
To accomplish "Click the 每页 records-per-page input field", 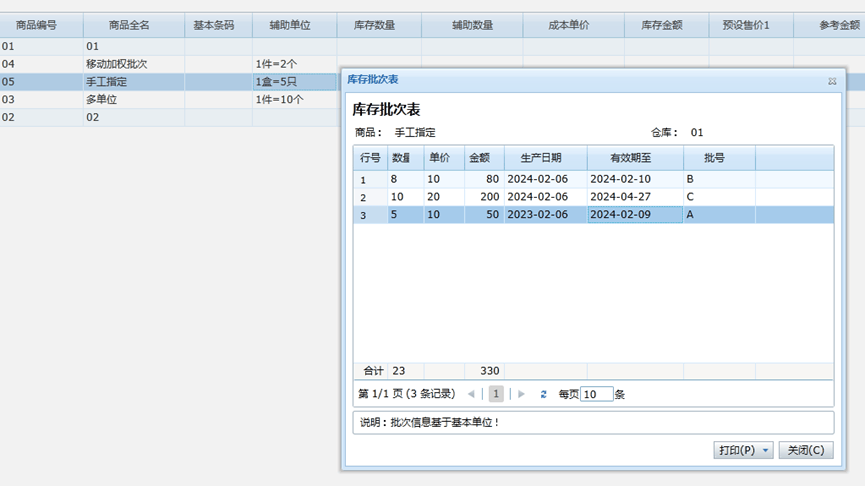I will 596,394.
